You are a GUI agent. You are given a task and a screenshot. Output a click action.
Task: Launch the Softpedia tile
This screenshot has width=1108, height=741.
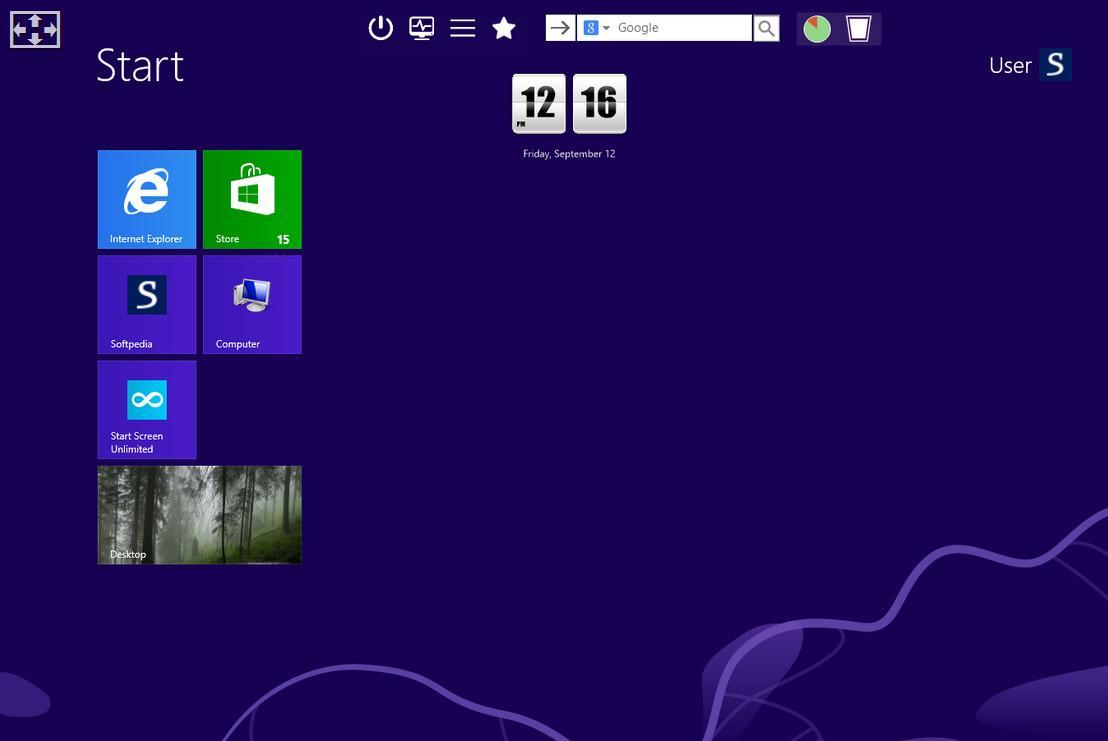click(146, 304)
